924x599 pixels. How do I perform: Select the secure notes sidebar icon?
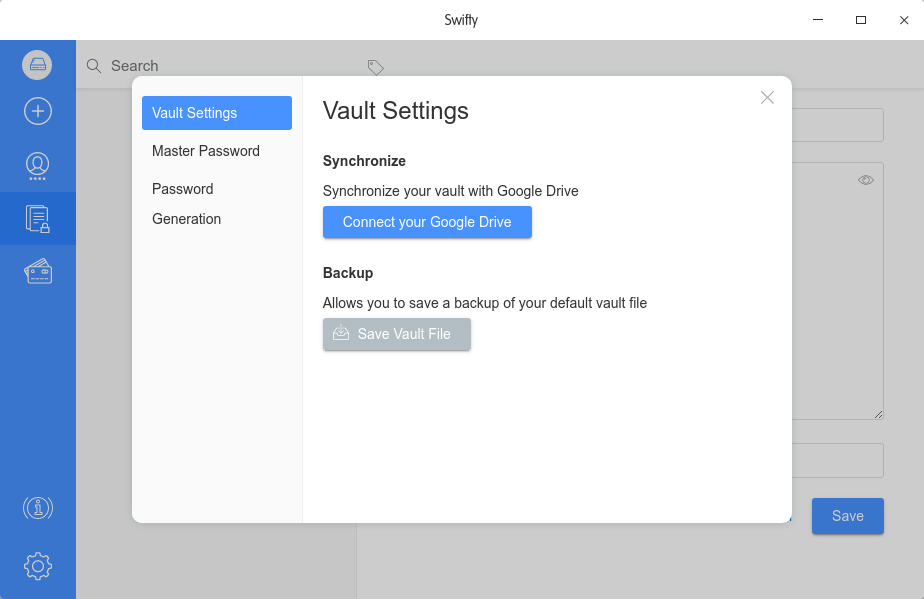click(x=37, y=218)
